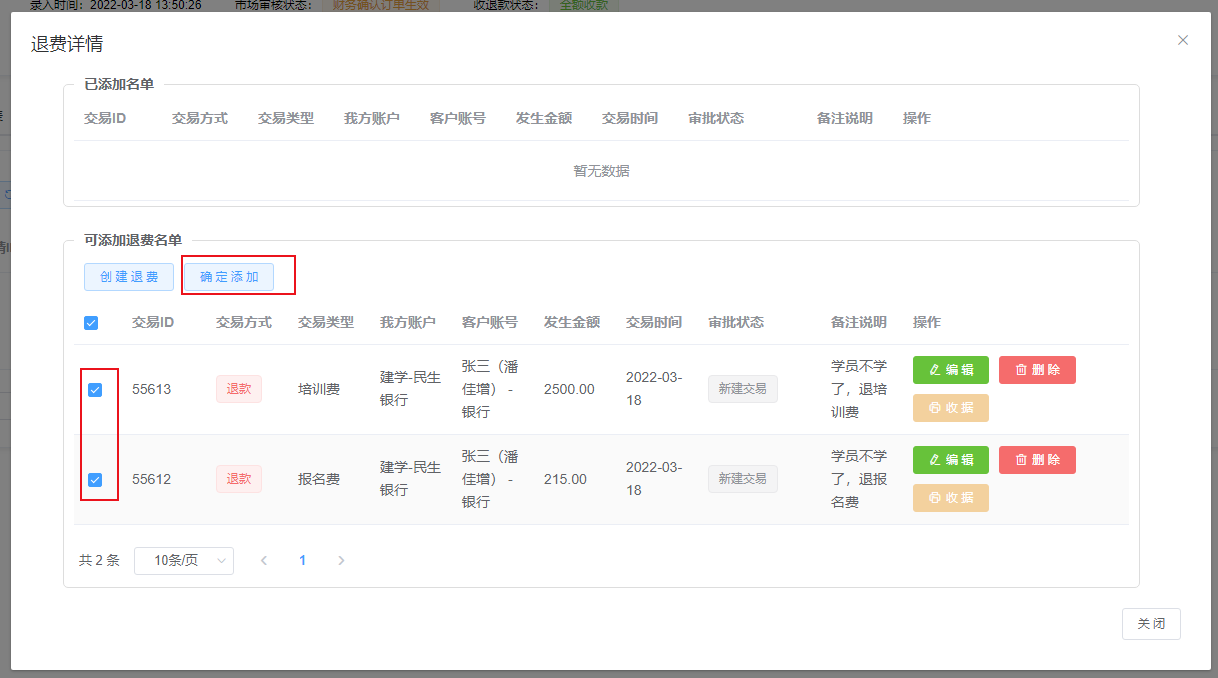Uncheck the checkbox for transaction 55613
Screen dimensions: 1218x678
[x=95, y=390]
